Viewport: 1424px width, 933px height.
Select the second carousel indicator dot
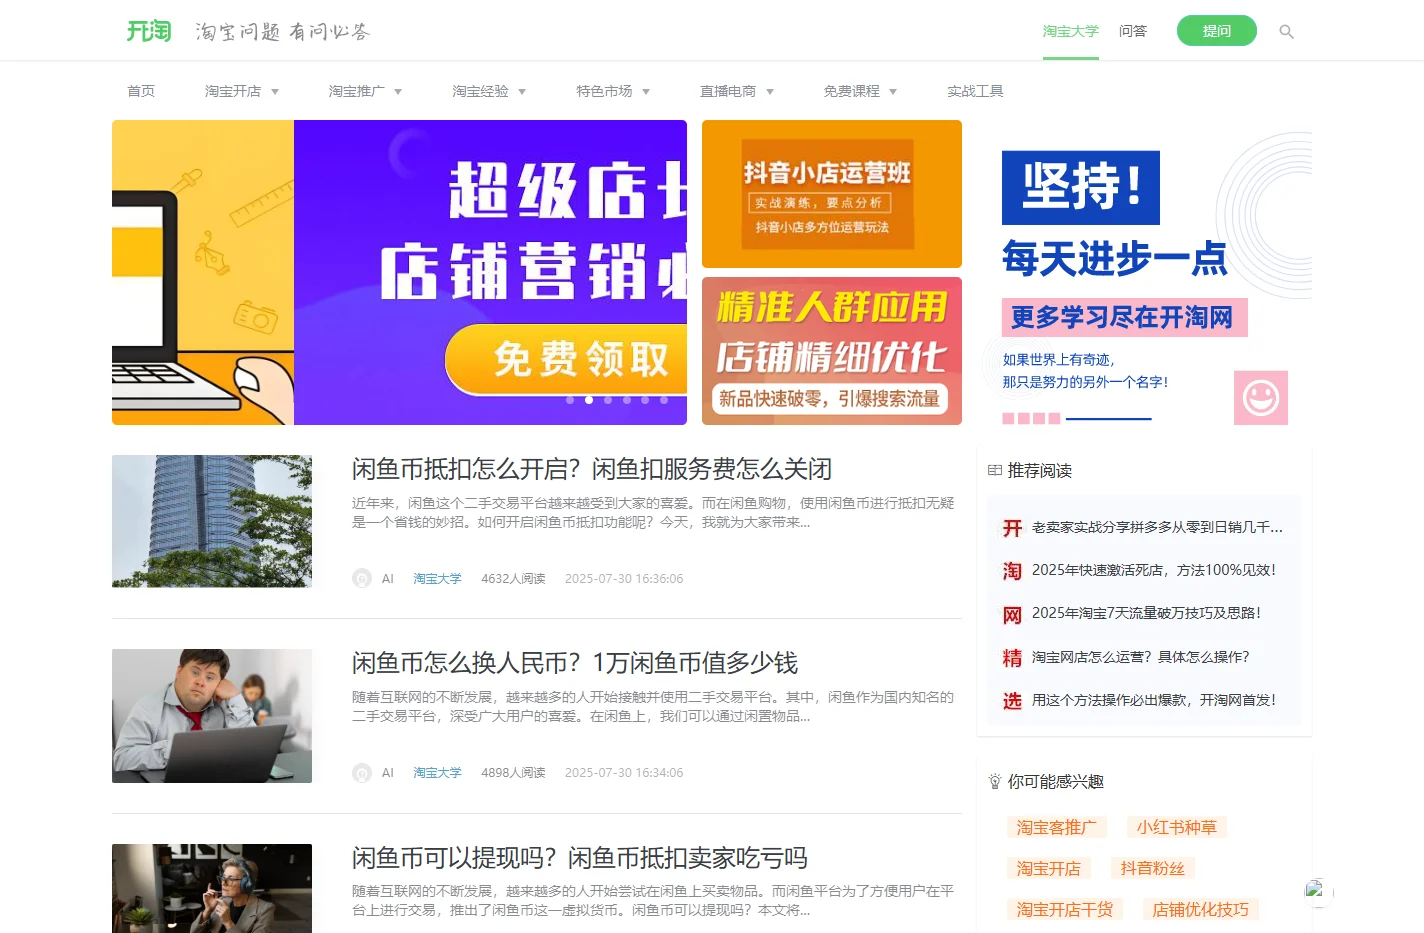click(x=589, y=400)
